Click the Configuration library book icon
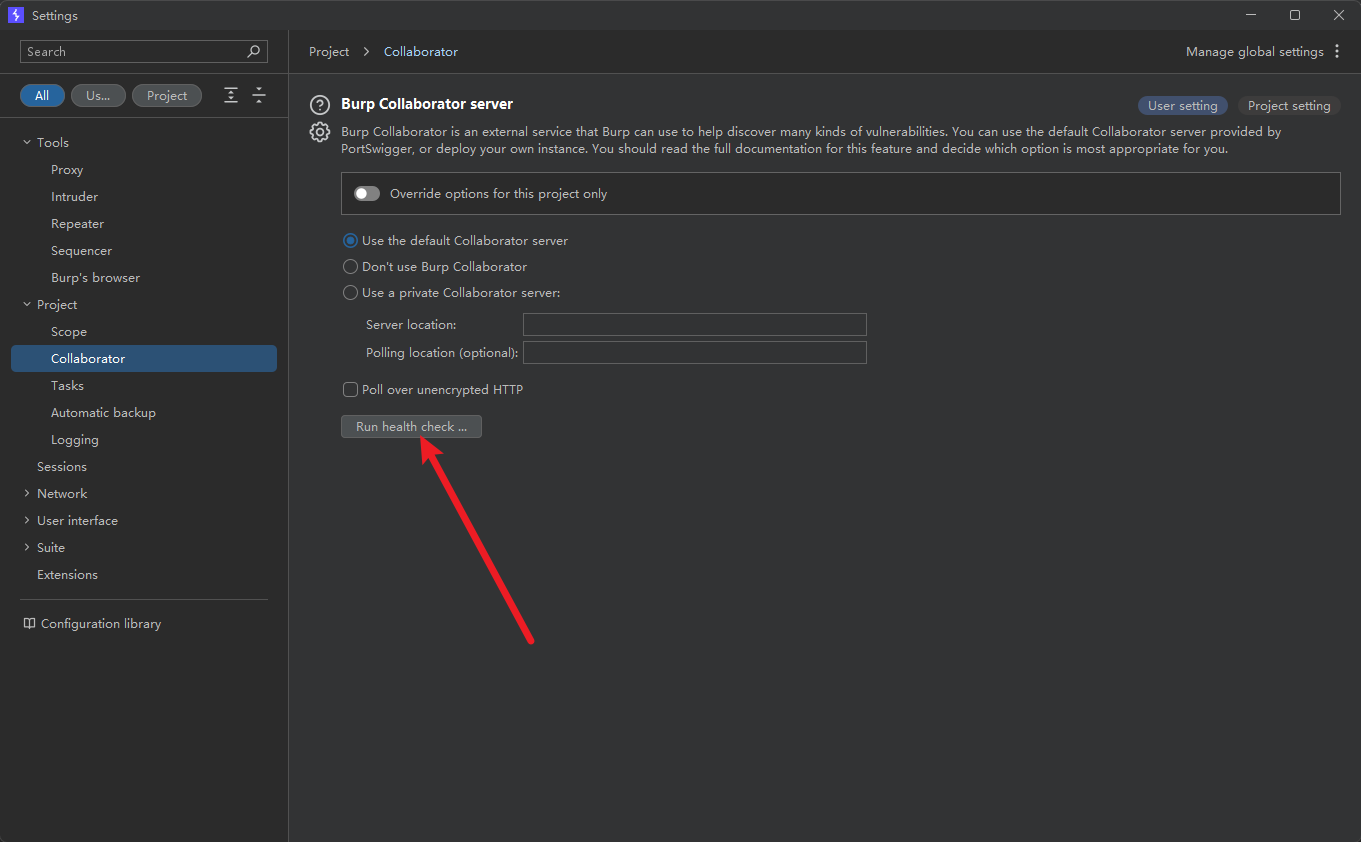Screen dimensions: 1361x842 29,623
